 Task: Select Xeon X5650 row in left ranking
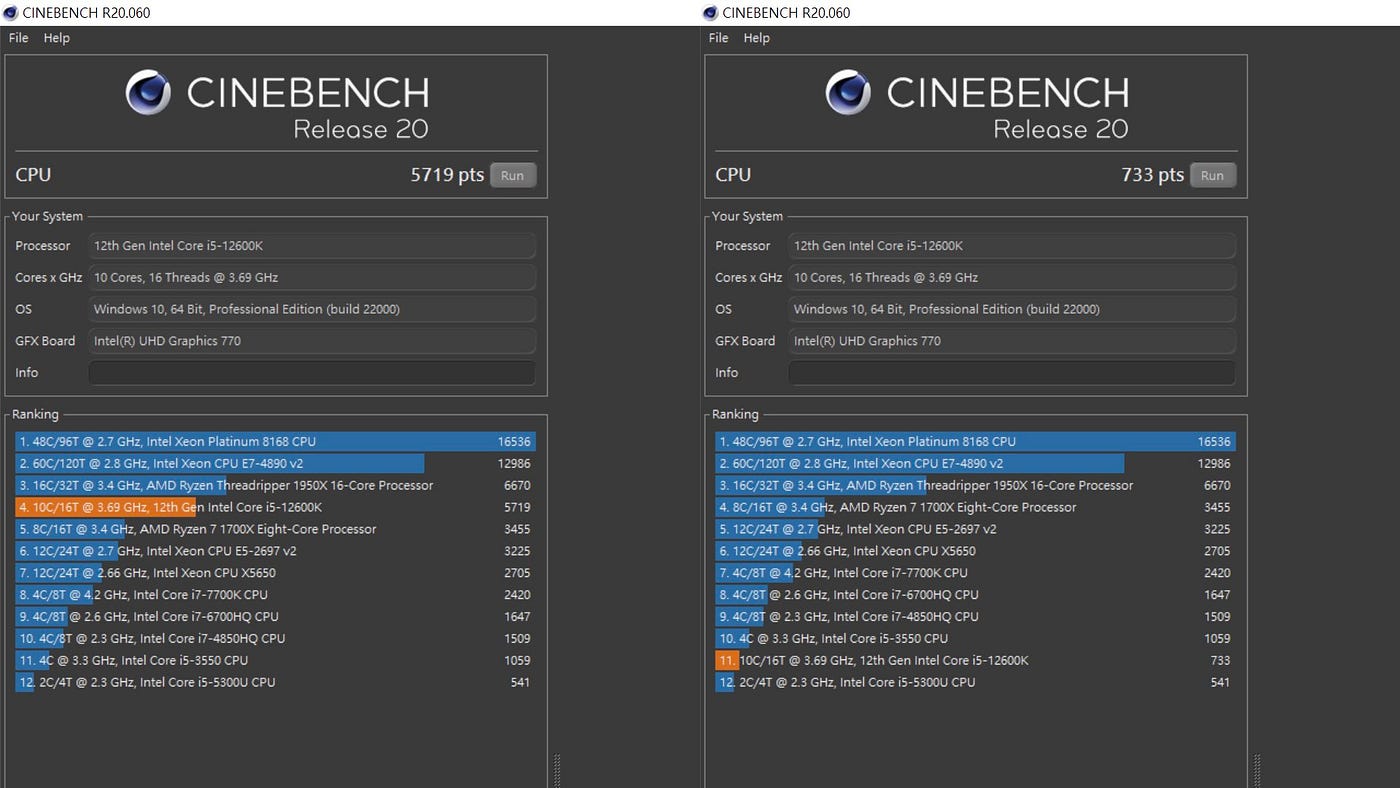coord(275,573)
